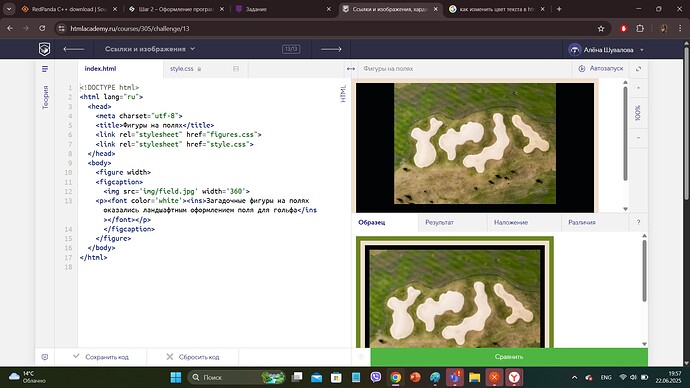Switch to the style.css tab
Screen dimensions: 690x388
coord(182,69)
